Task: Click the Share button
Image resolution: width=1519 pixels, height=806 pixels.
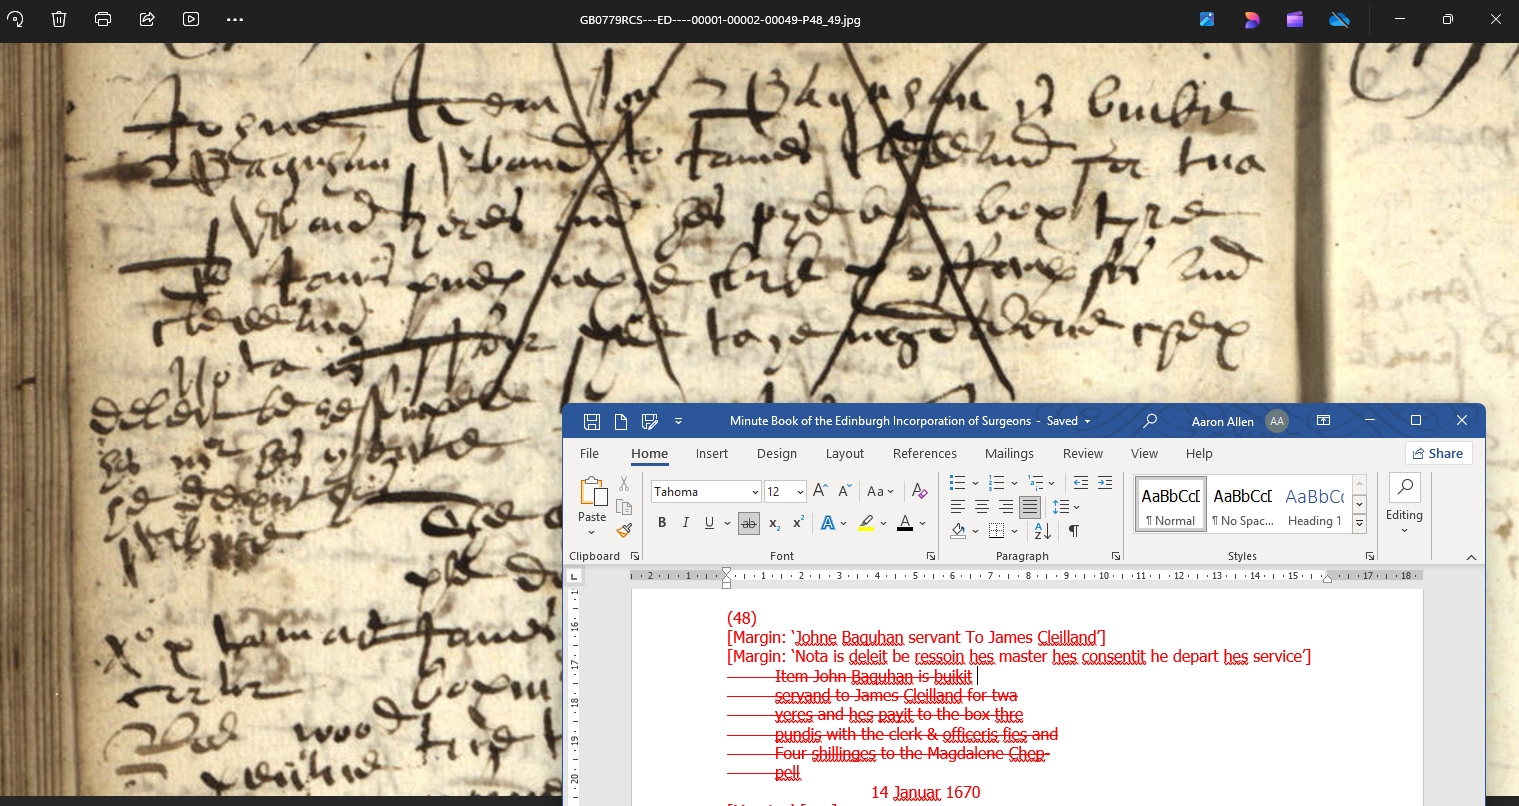Action: click(1437, 453)
